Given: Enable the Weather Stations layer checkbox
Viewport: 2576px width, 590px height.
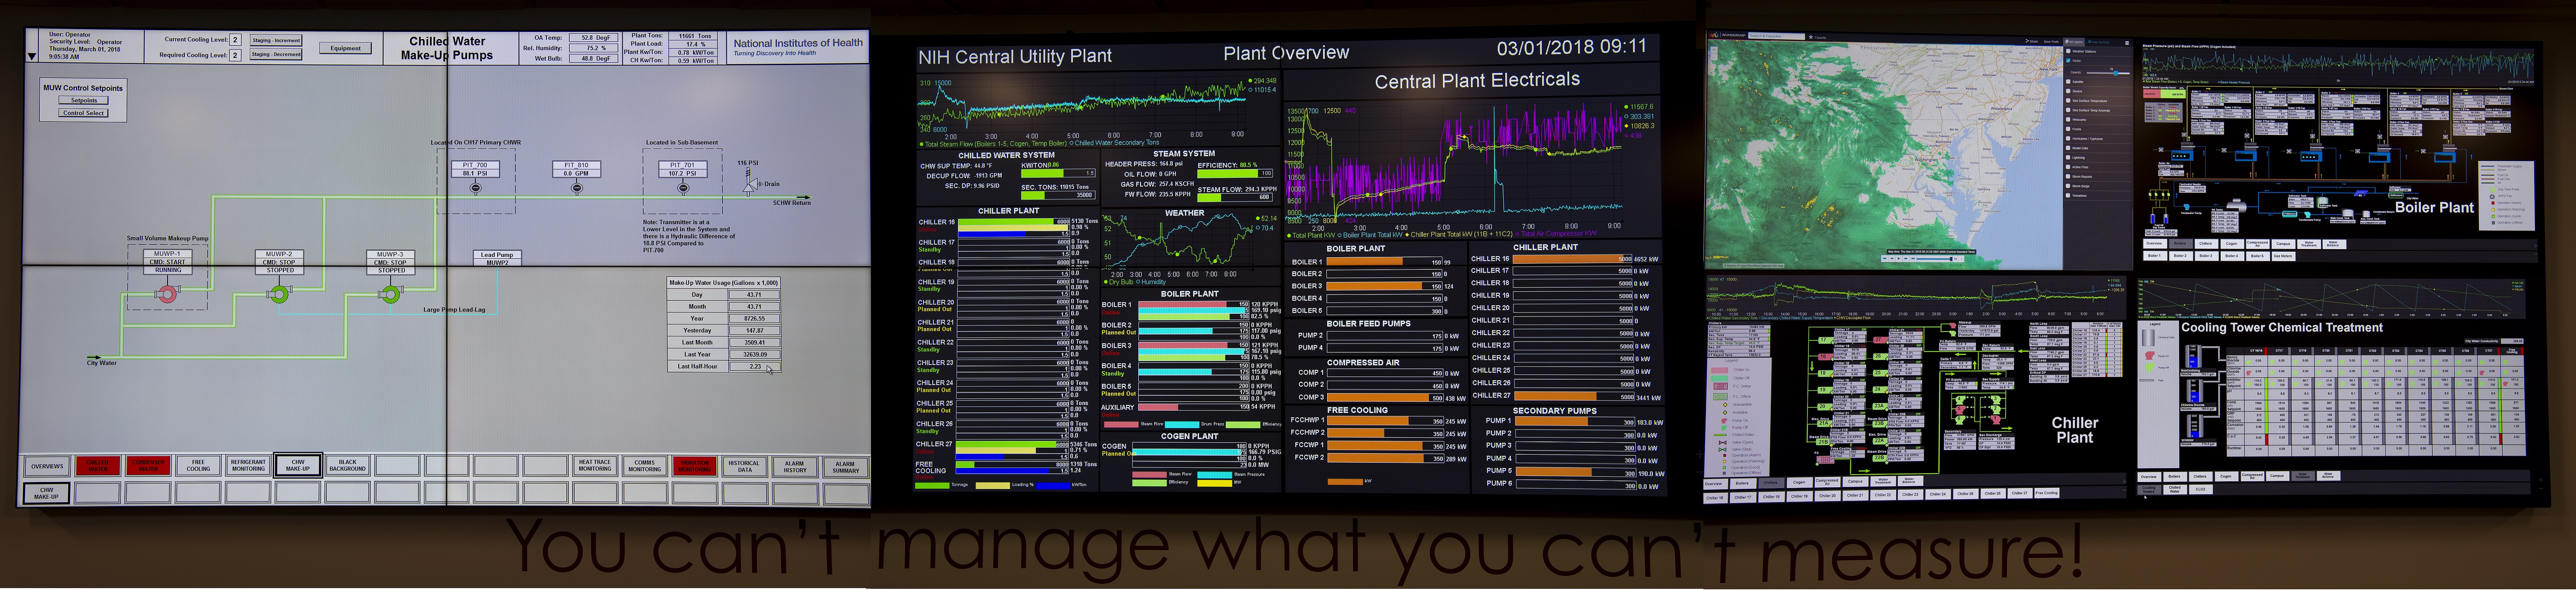Looking at the screenshot, I should pos(2068,51).
